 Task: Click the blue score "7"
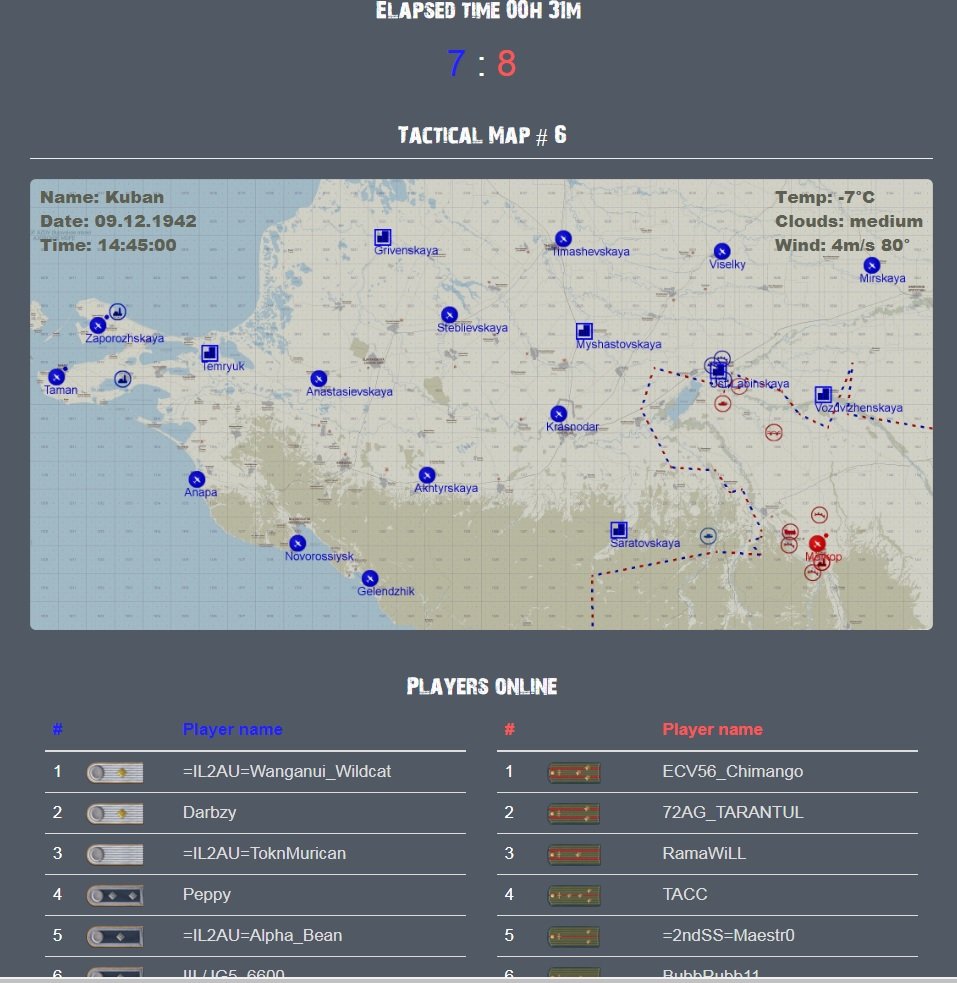(456, 63)
